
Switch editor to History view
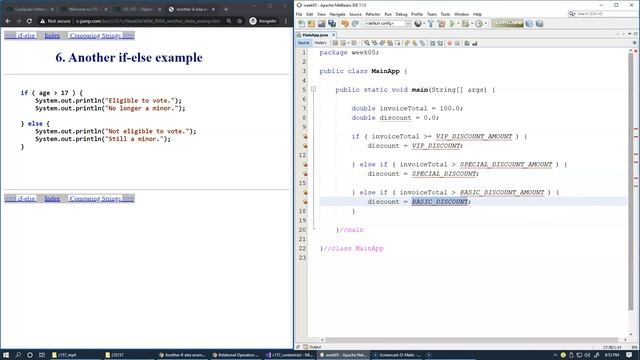pos(320,43)
